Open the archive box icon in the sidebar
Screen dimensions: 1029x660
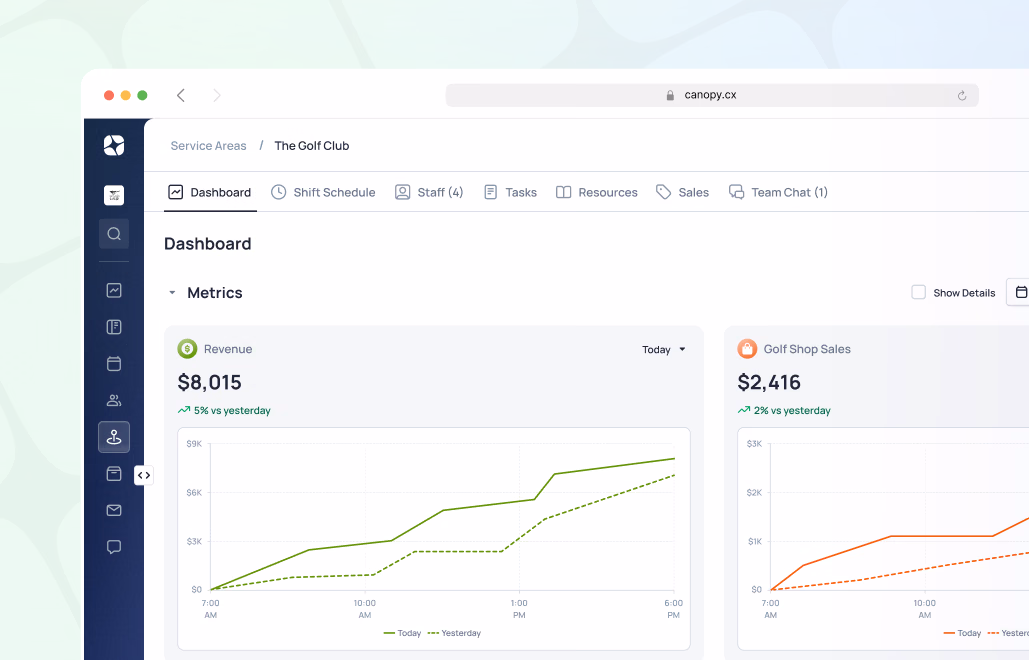[x=114, y=474]
